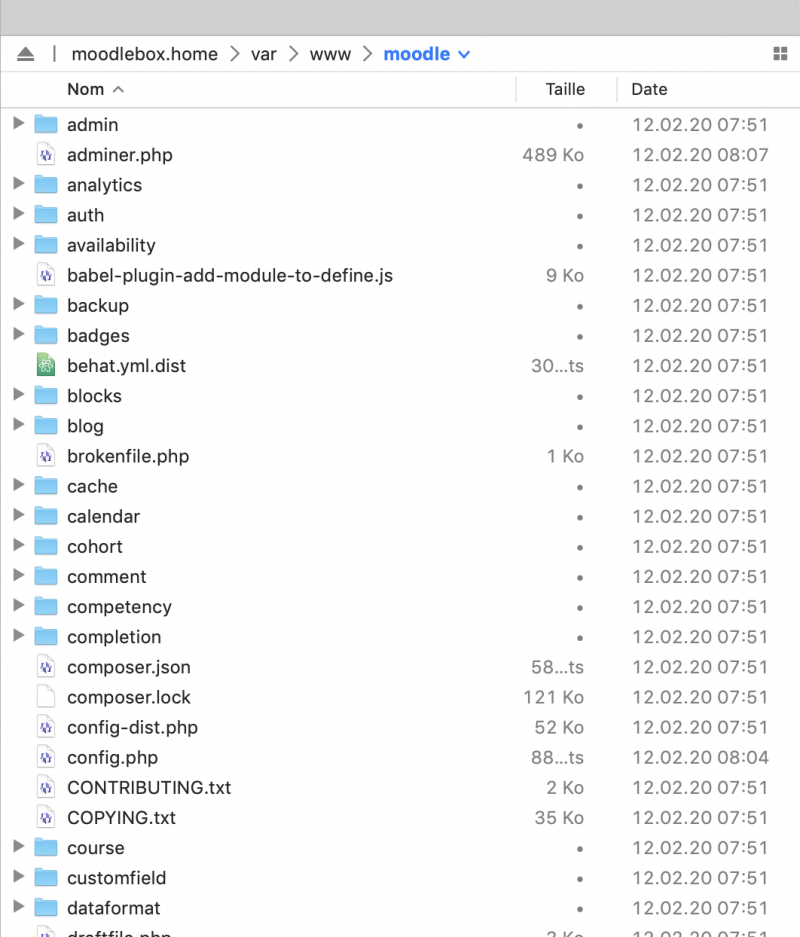Viewport: 800px width, 937px height.
Task: Go to the var folder in path bar
Action: [x=263, y=54]
